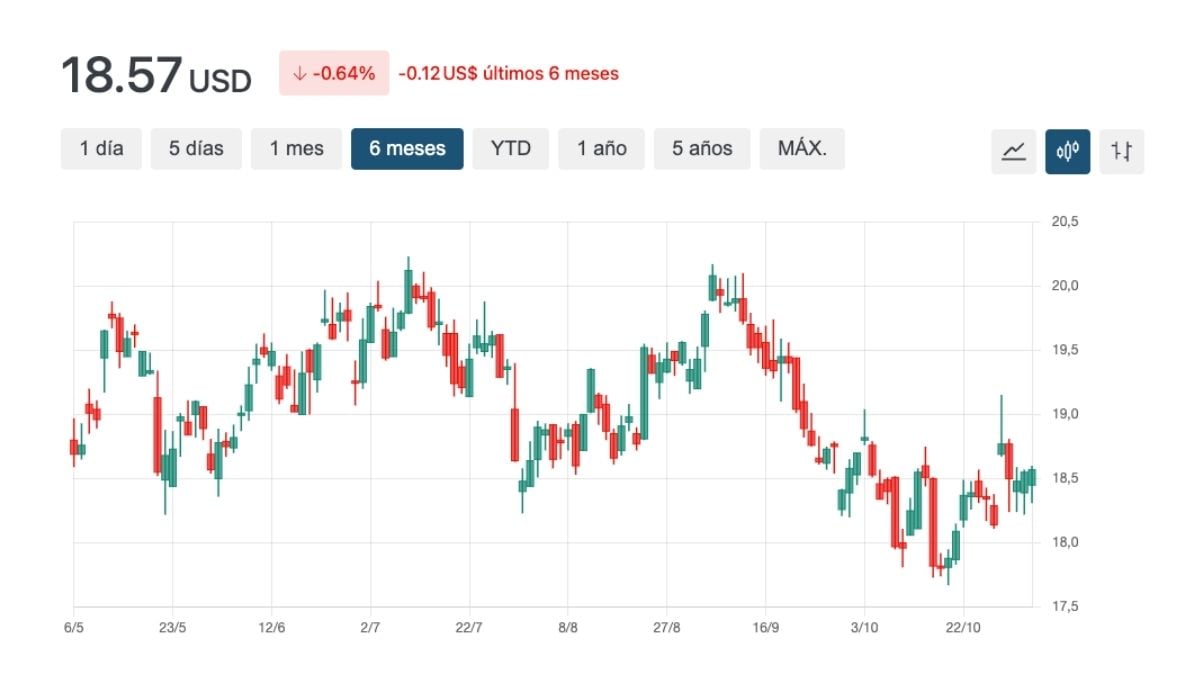Click the 20,0 price axis label
This screenshot has height=675, width=1200.
(1065, 286)
